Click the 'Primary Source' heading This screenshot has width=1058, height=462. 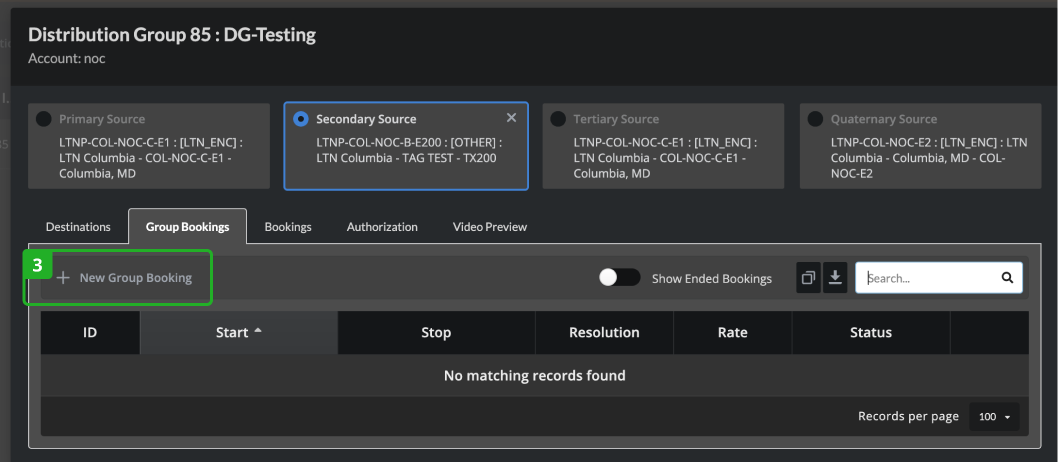(102, 119)
